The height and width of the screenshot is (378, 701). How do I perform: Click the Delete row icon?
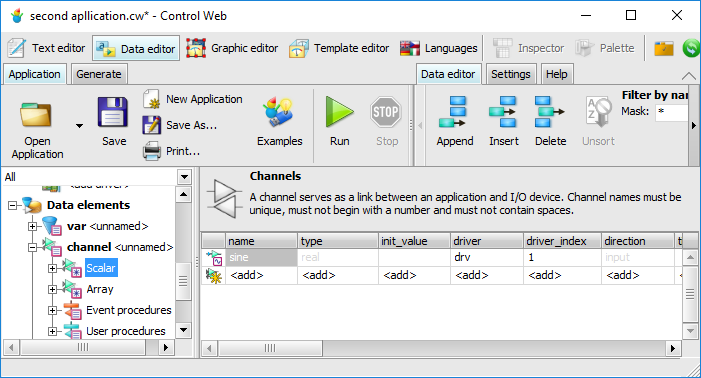(x=549, y=112)
